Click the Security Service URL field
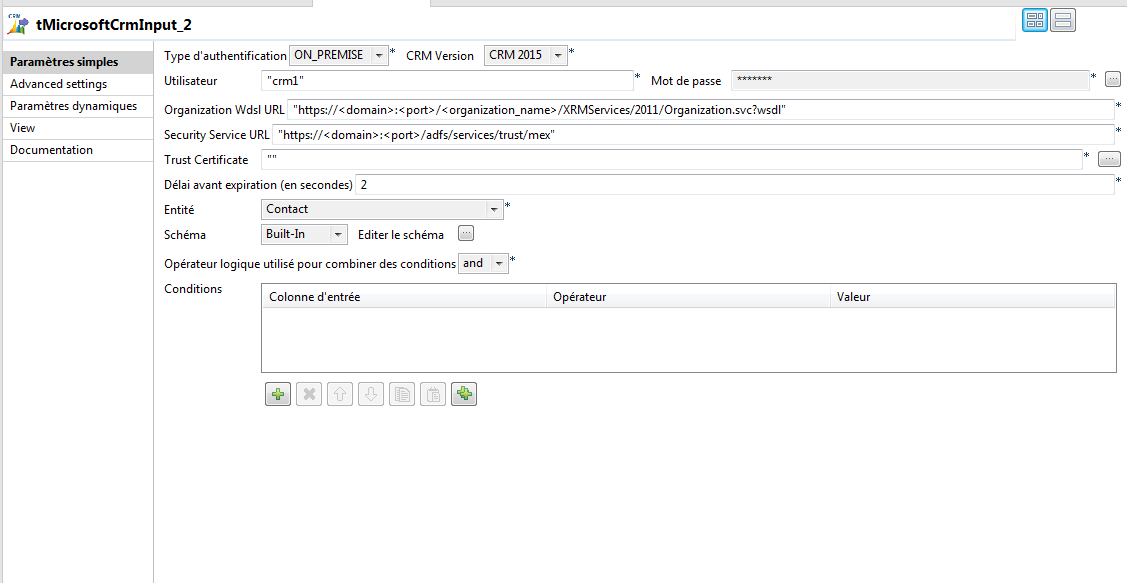This screenshot has width=1127, height=583. [694, 134]
